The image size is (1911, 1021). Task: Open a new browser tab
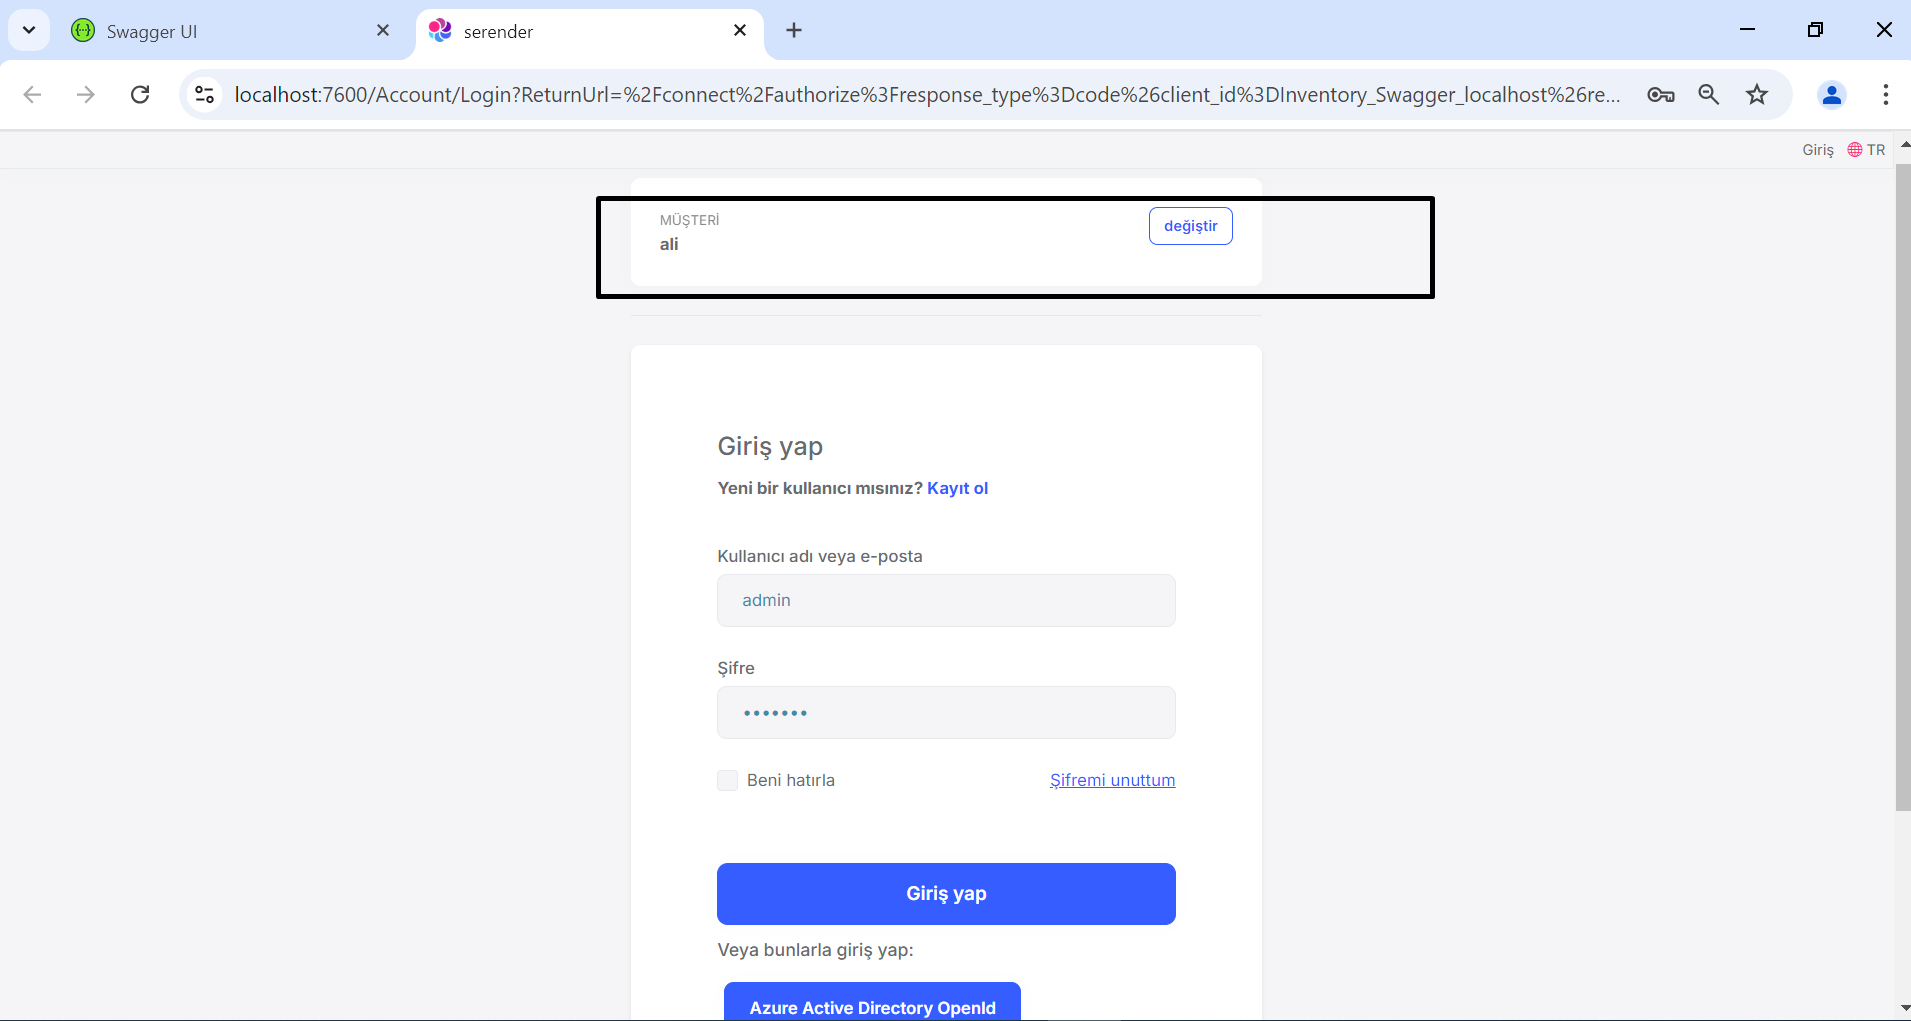tap(794, 31)
